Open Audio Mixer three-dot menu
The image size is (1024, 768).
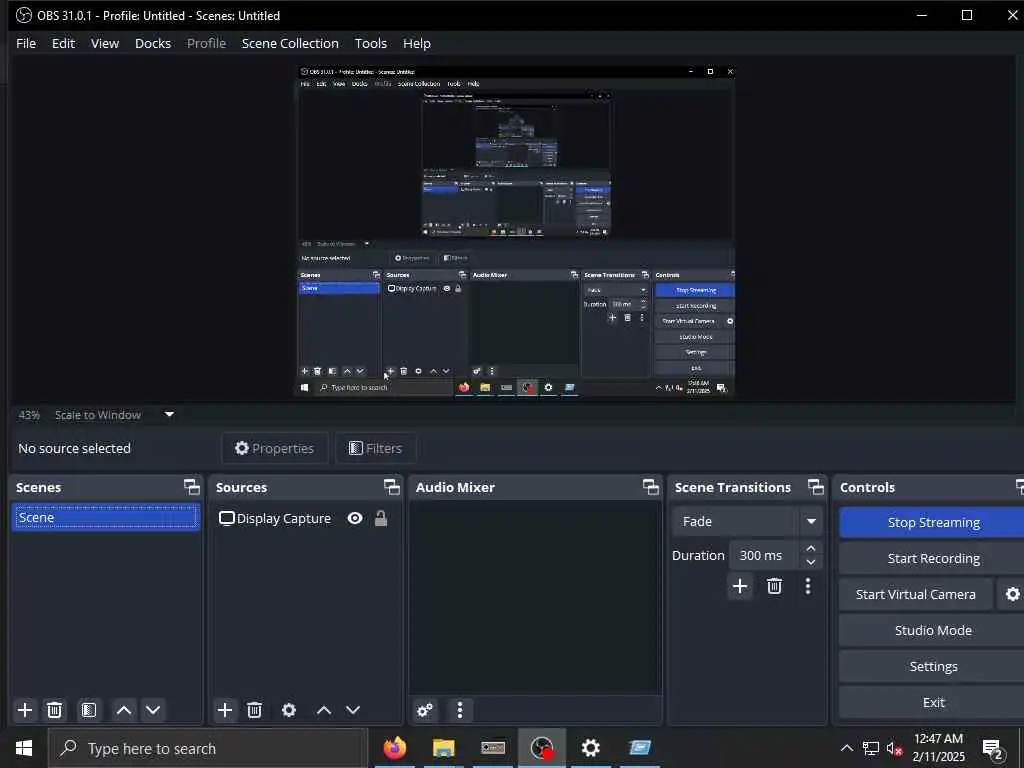[x=460, y=710]
